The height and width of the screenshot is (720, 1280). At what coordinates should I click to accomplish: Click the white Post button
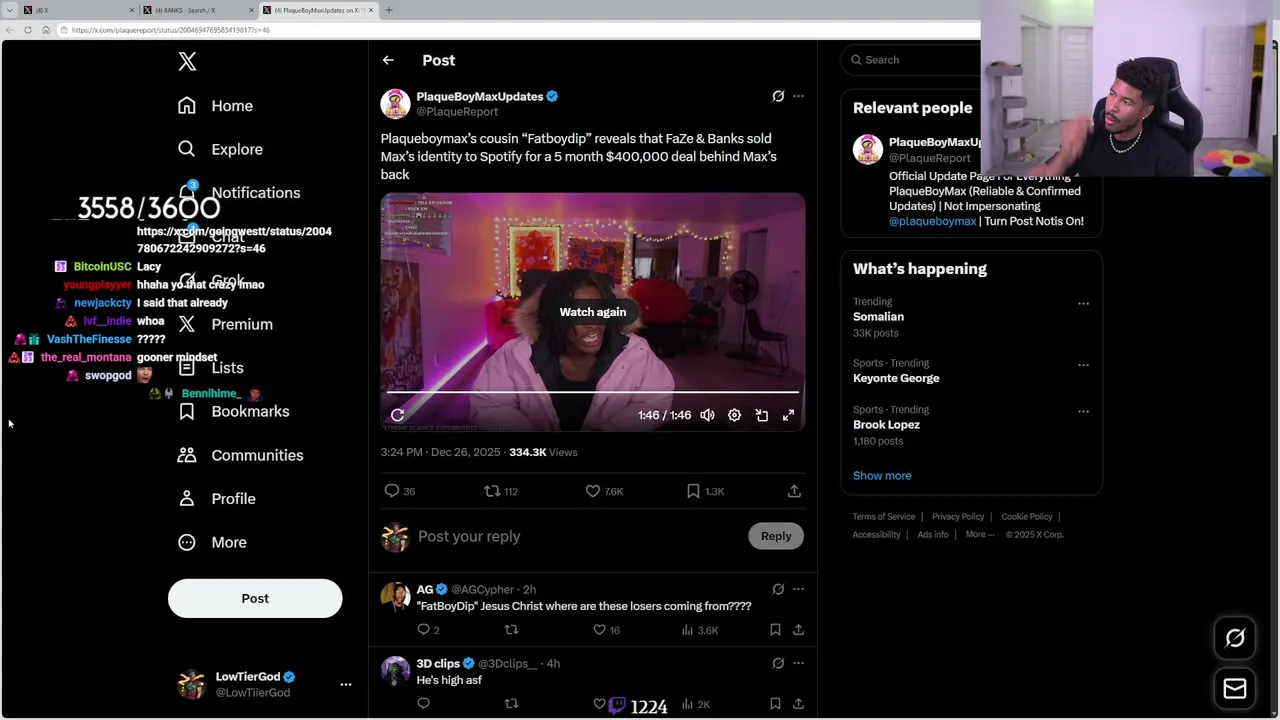point(255,598)
